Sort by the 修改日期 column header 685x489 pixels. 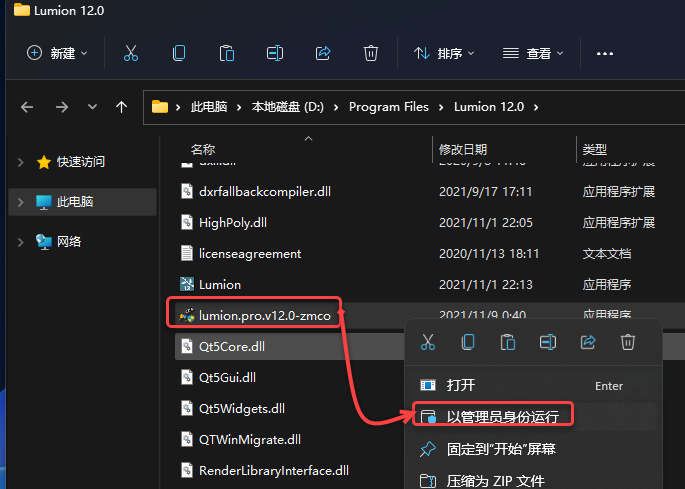coord(463,150)
